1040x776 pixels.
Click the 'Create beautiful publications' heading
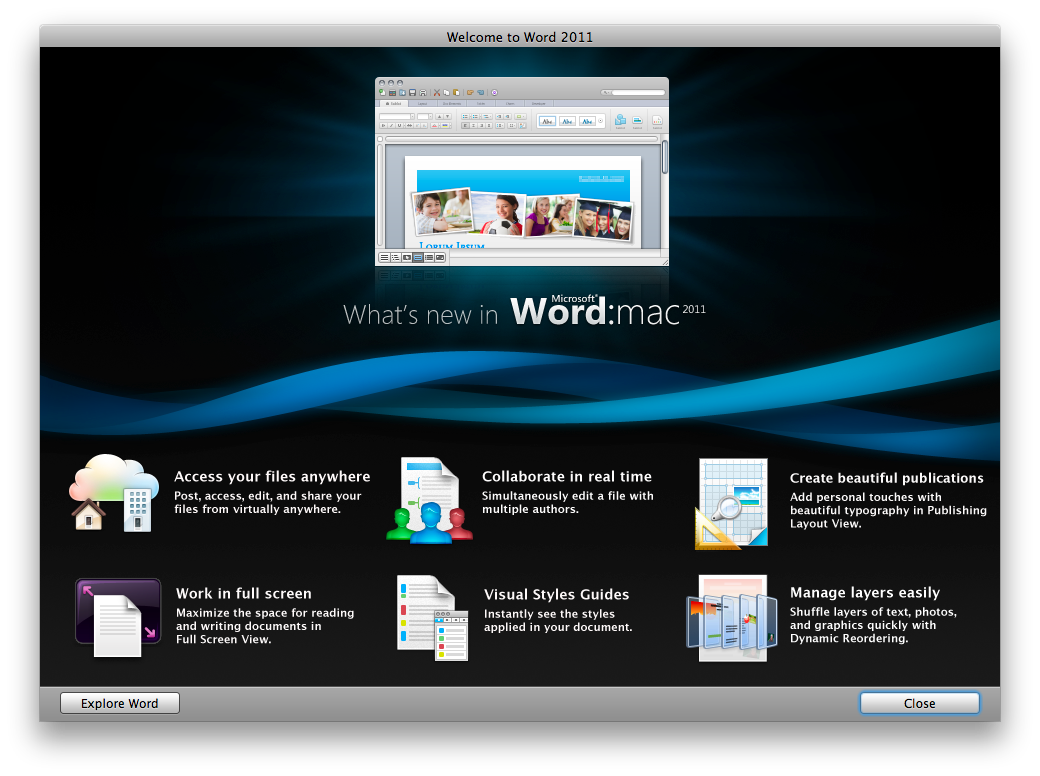(x=886, y=478)
